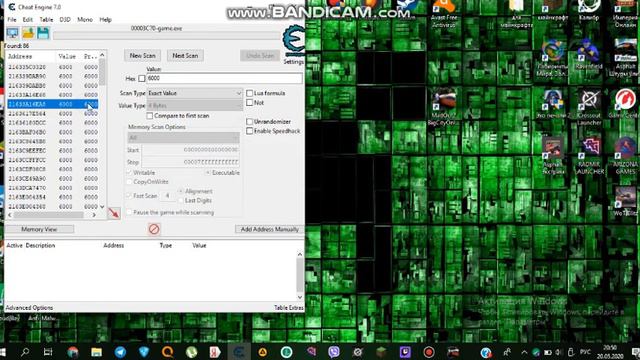This screenshot has width=640, height=360.
Task: Open RADMIR LAUNCHER desktop shortcut
Action: pyautogui.click(x=590, y=156)
